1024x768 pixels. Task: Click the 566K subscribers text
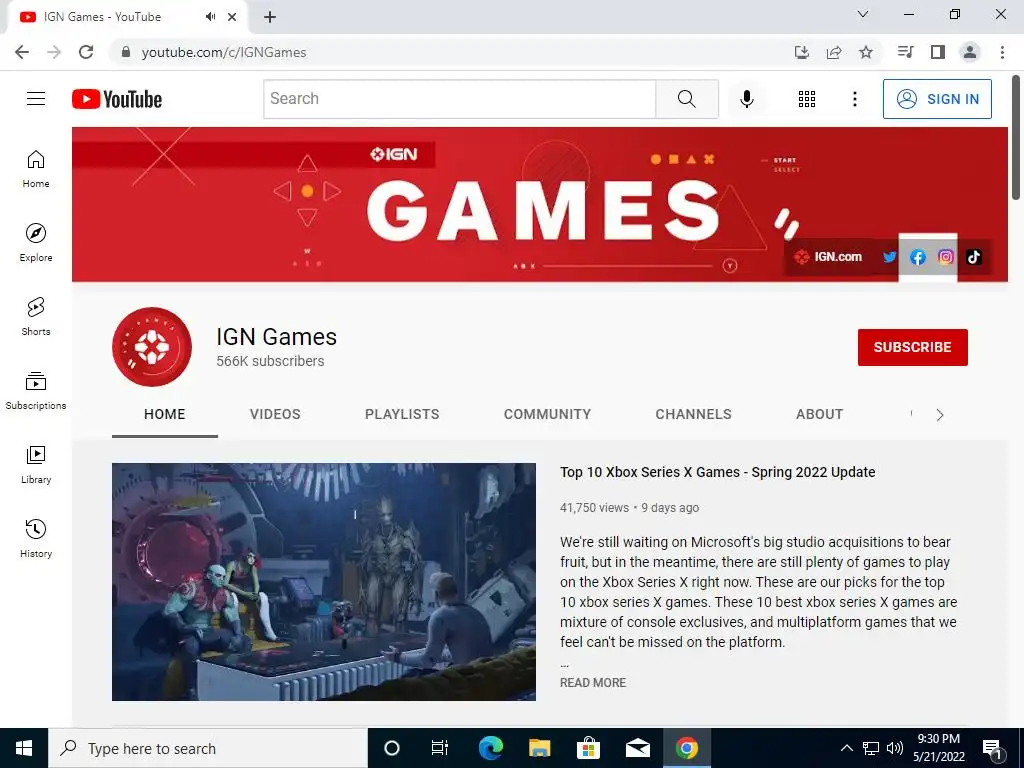click(x=270, y=361)
